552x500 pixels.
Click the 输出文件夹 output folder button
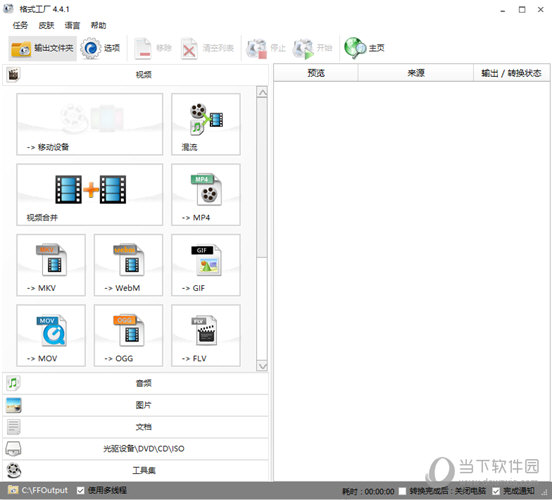coord(42,48)
